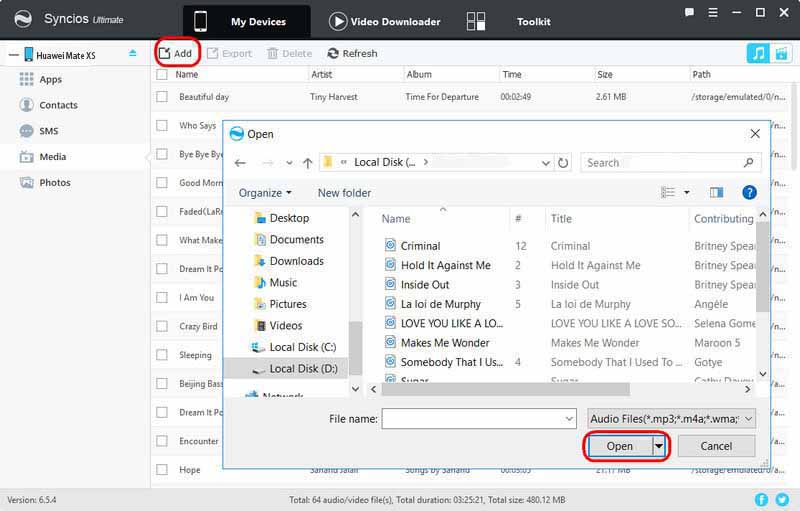Open dialog help question mark icon

749,192
